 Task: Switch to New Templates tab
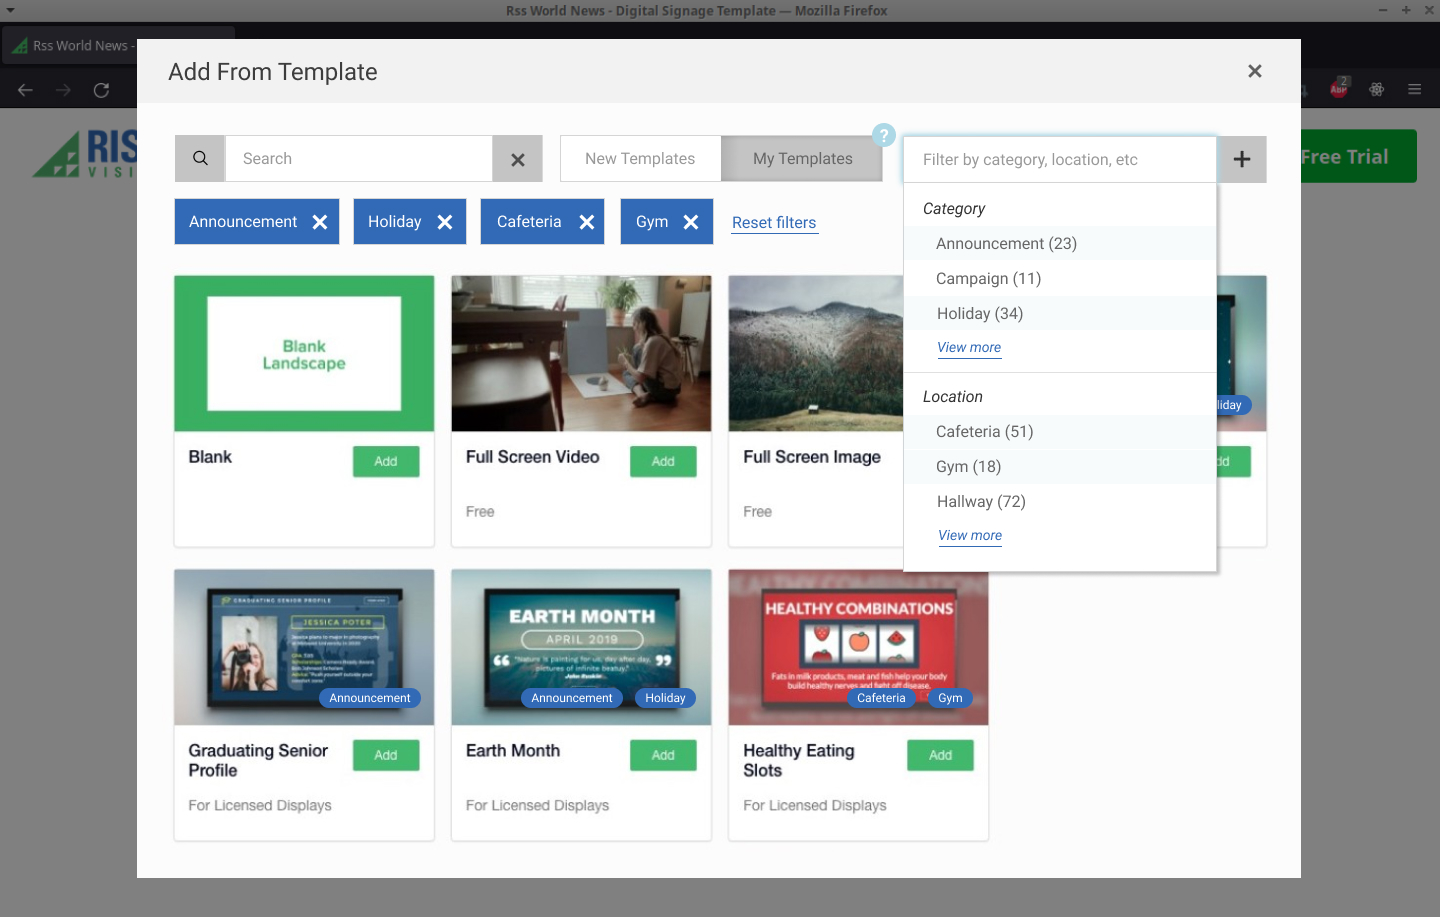point(640,159)
